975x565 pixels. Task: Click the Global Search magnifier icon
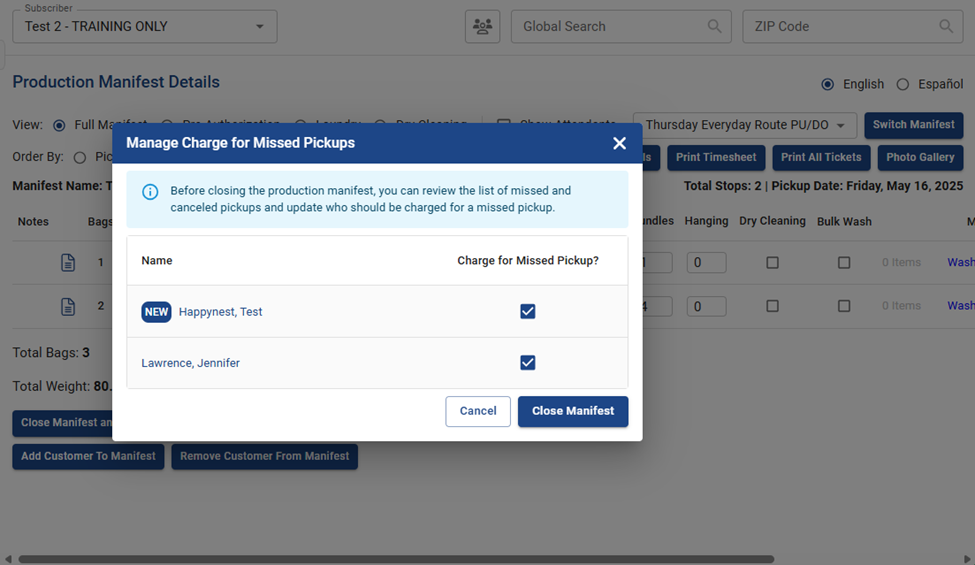[x=714, y=27]
